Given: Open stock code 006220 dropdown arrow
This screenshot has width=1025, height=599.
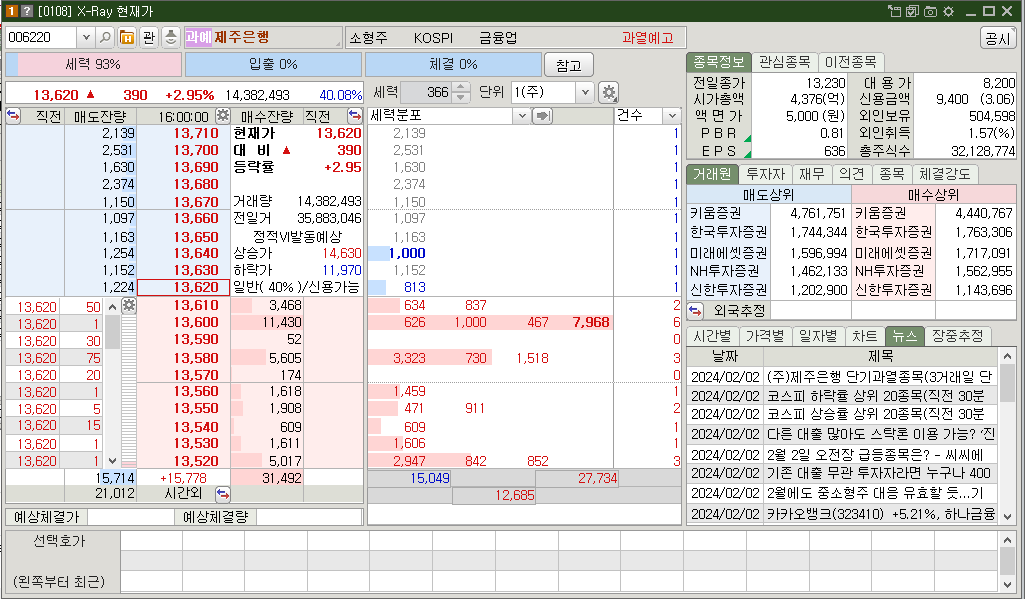Looking at the screenshot, I should 86,37.
